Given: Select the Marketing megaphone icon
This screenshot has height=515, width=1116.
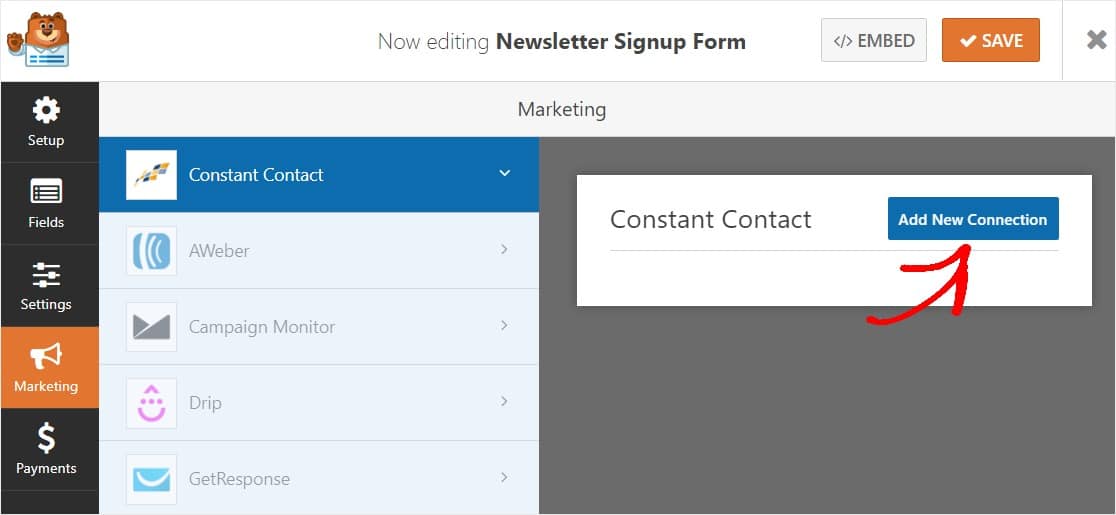Looking at the screenshot, I should [46, 356].
